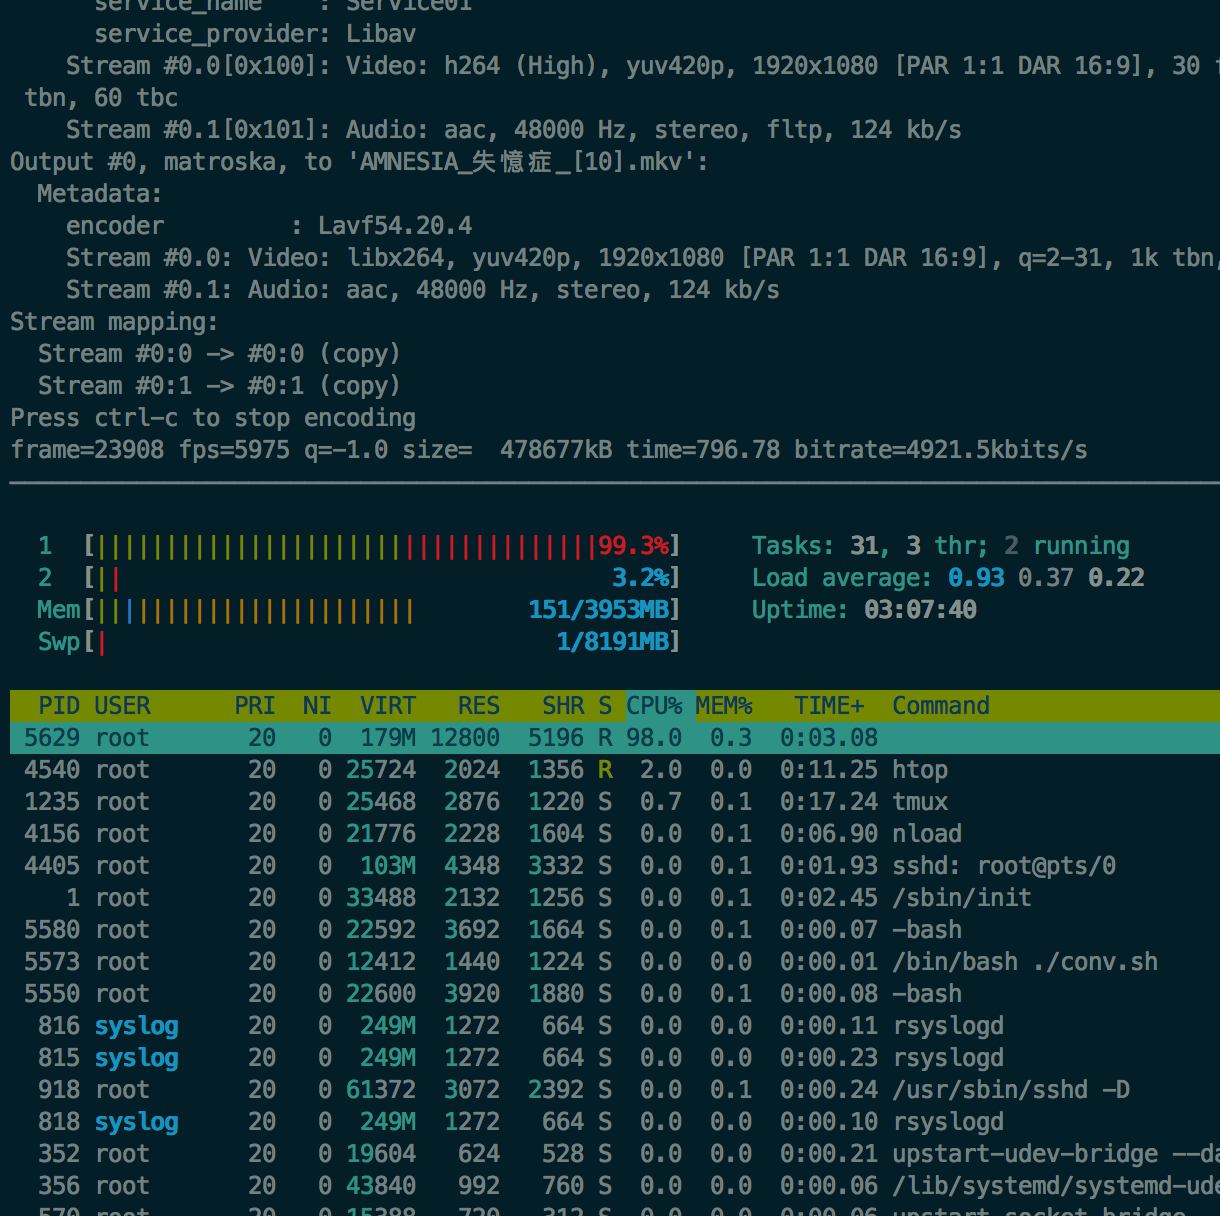
Task: Click the Uptime 03:07:40 readout
Action: click(x=864, y=610)
